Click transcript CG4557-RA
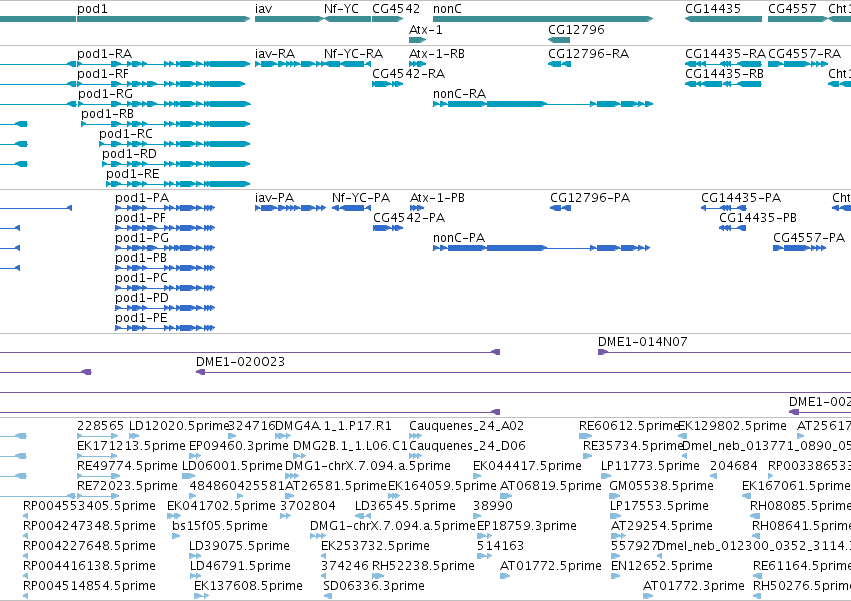 click(804, 54)
